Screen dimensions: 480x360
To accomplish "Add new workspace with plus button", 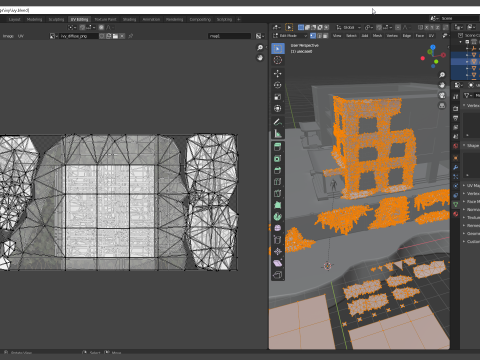I will click(238, 19).
